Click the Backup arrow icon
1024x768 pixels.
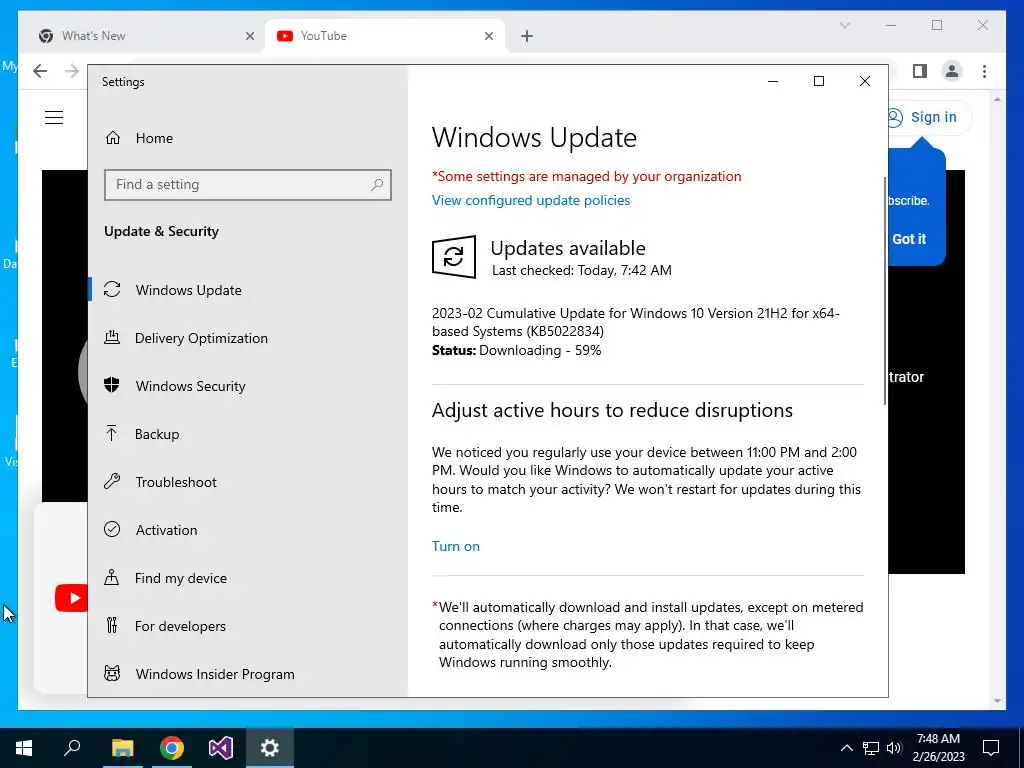pyautogui.click(x=112, y=433)
